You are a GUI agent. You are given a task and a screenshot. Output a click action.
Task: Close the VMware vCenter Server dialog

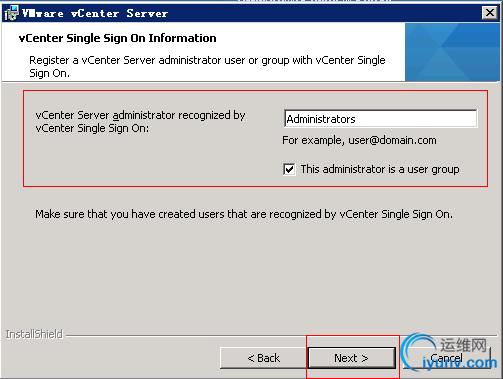point(490,13)
